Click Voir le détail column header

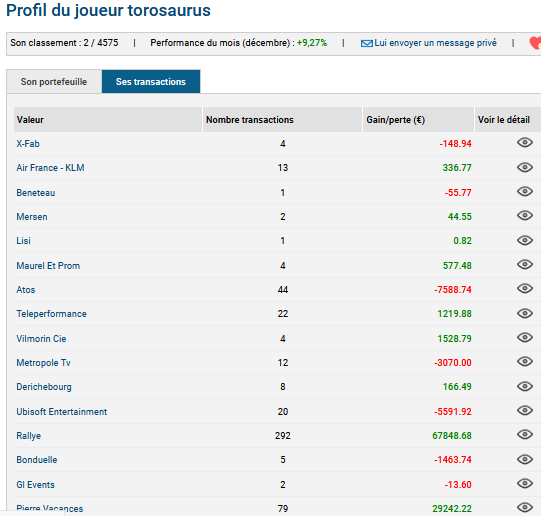(x=508, y=120)
